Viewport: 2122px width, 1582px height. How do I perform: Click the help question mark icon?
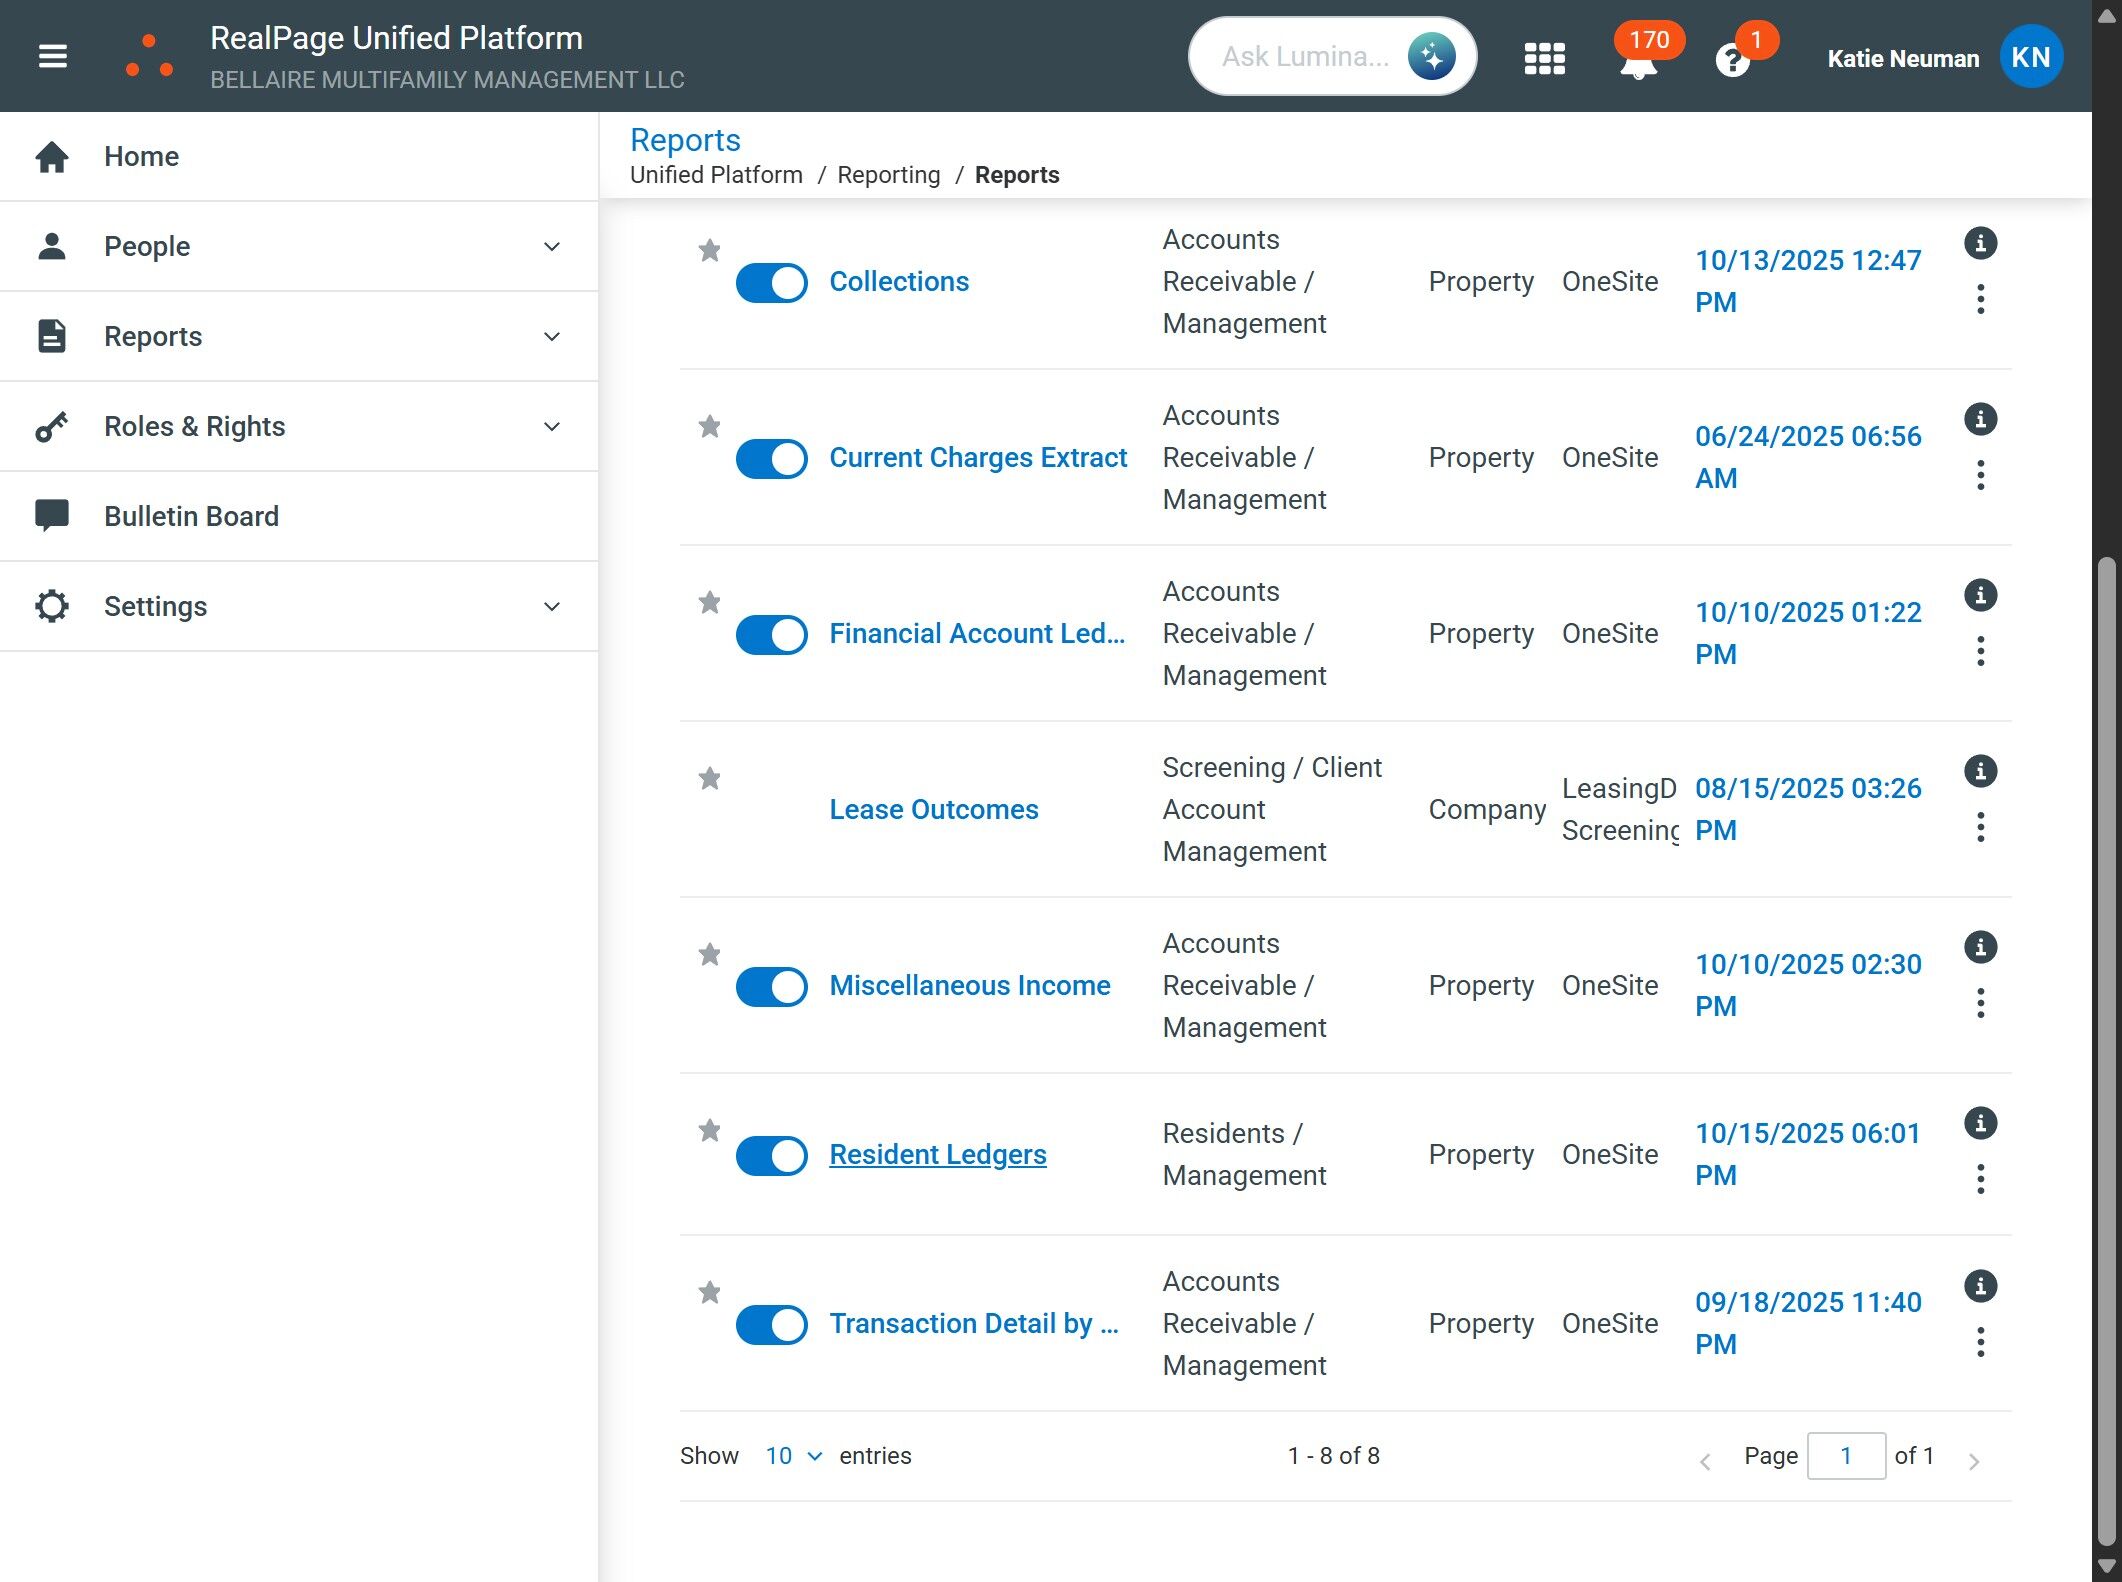pos(1732,62)
